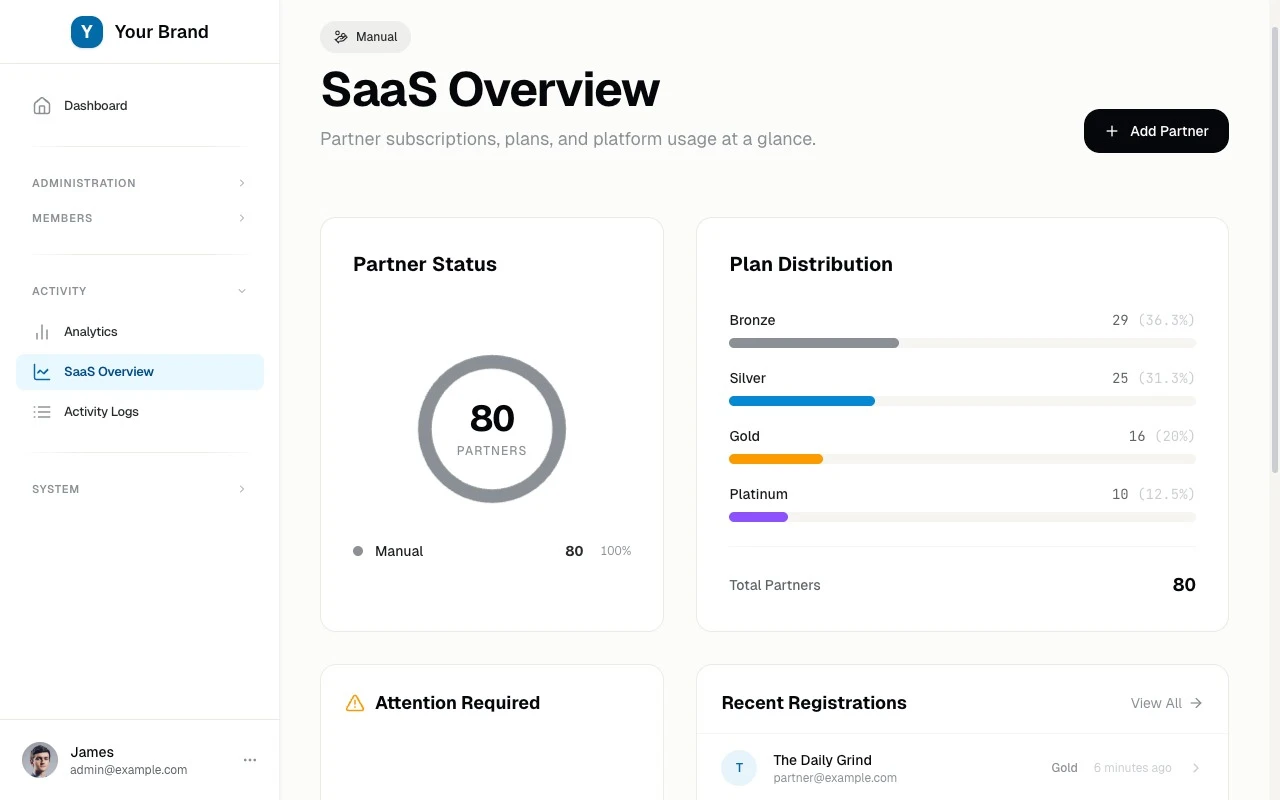Expand the Administration section
The height and width of the screenshot is (800, 1280).
(x=140, y=183)
